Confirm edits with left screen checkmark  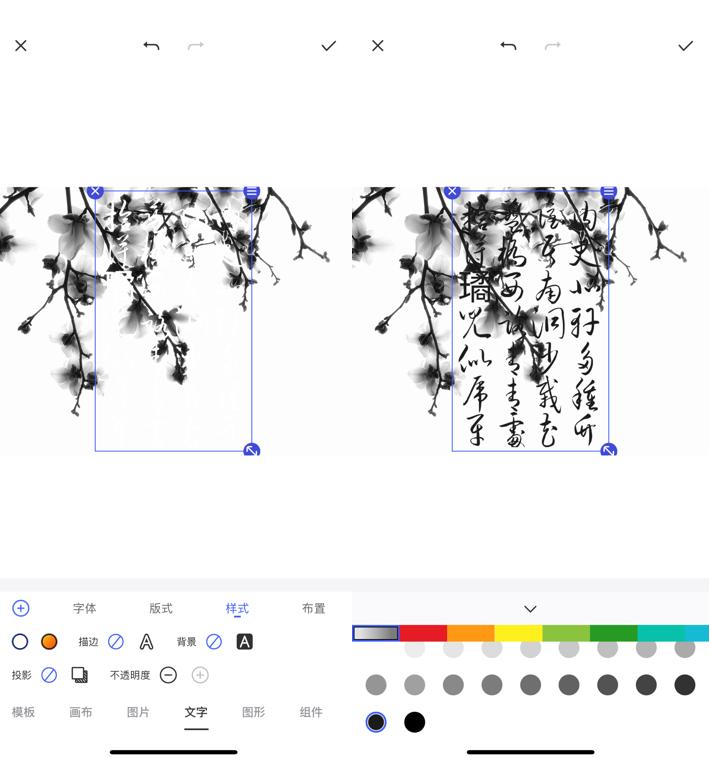point(329,46)
